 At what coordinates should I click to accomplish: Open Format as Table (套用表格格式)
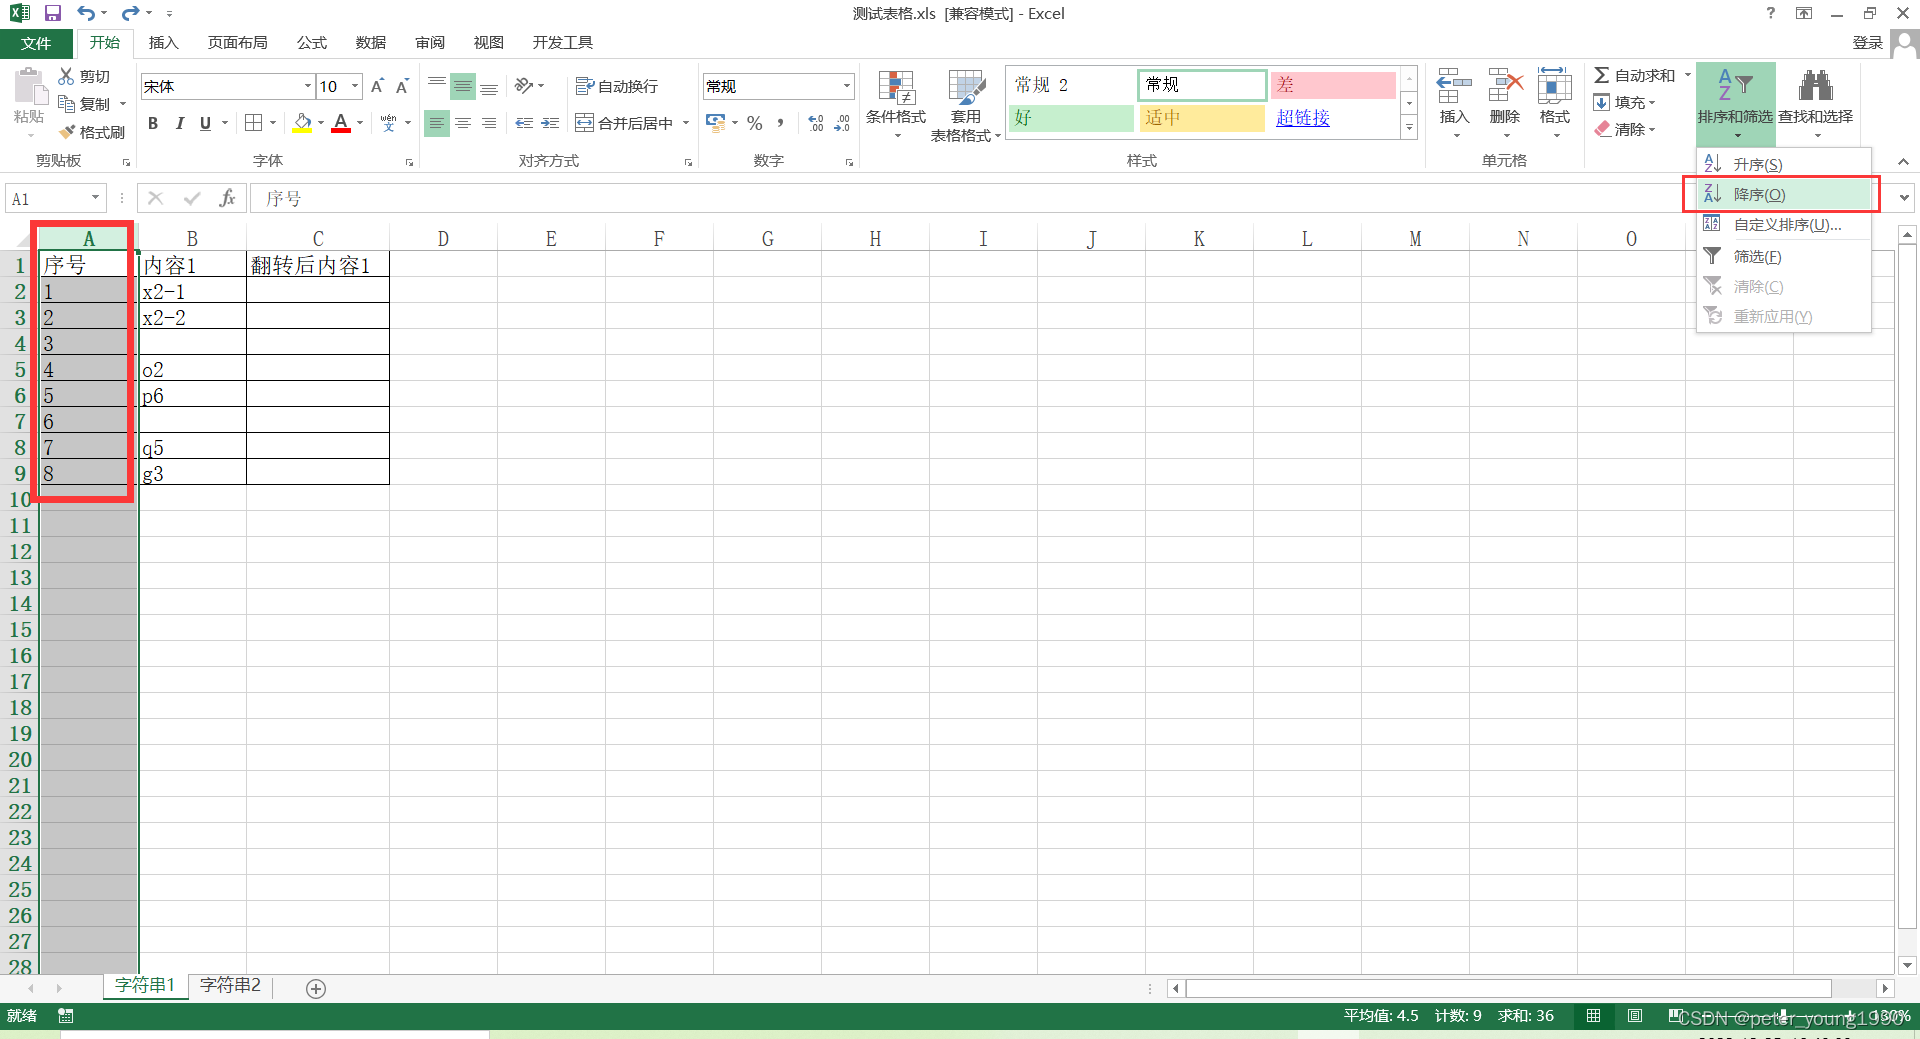[x=966, y=105]
